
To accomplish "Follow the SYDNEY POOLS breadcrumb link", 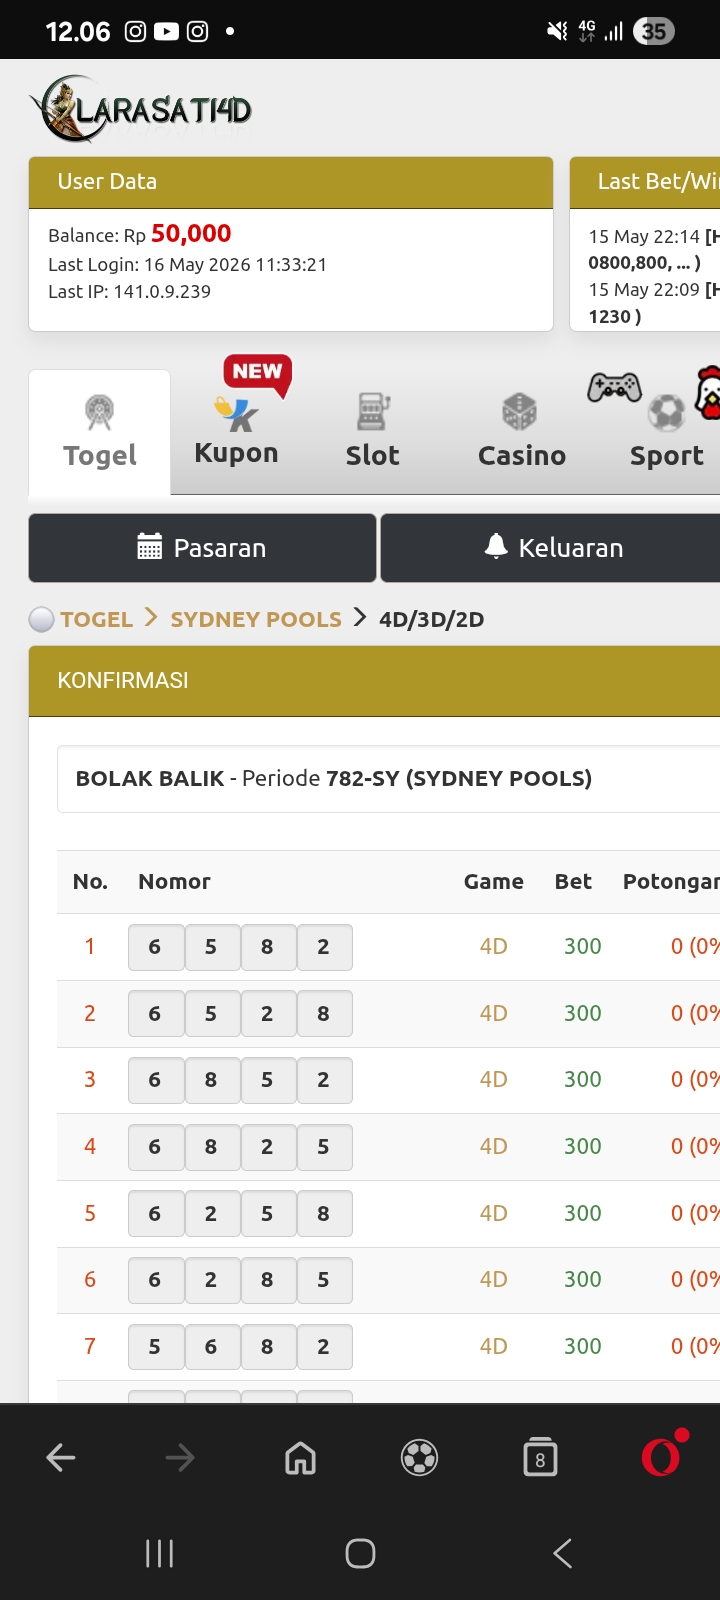I will (256, 619).
